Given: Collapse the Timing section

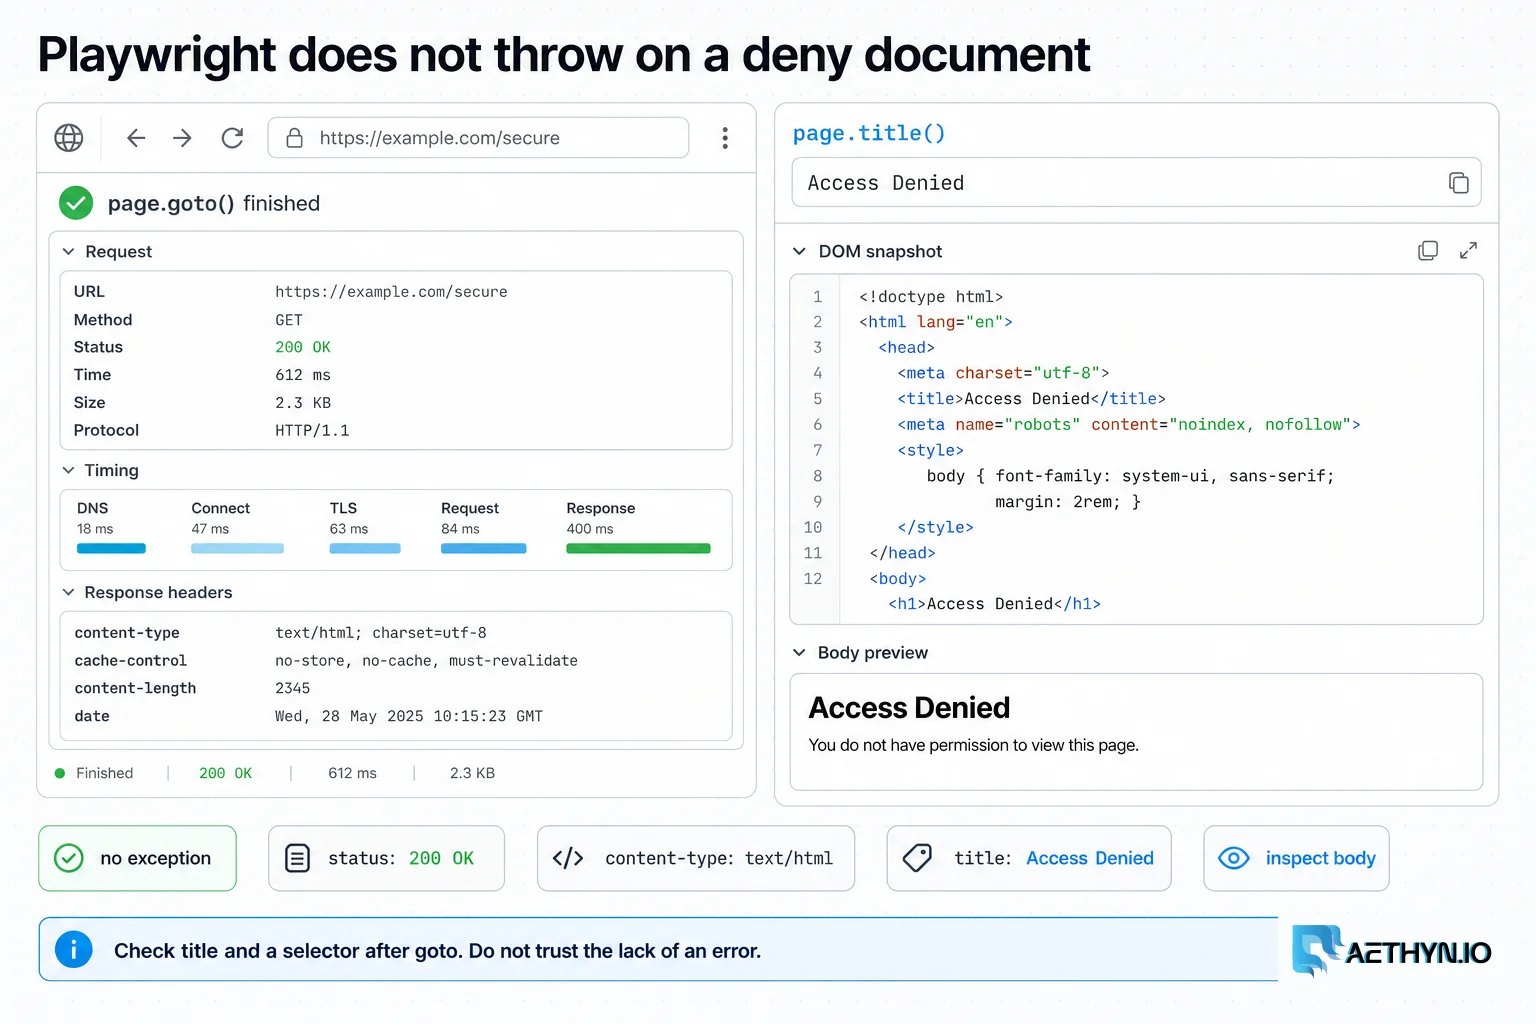Looking at the screenshot, I should pyautogui.click(x=68, y=470).
